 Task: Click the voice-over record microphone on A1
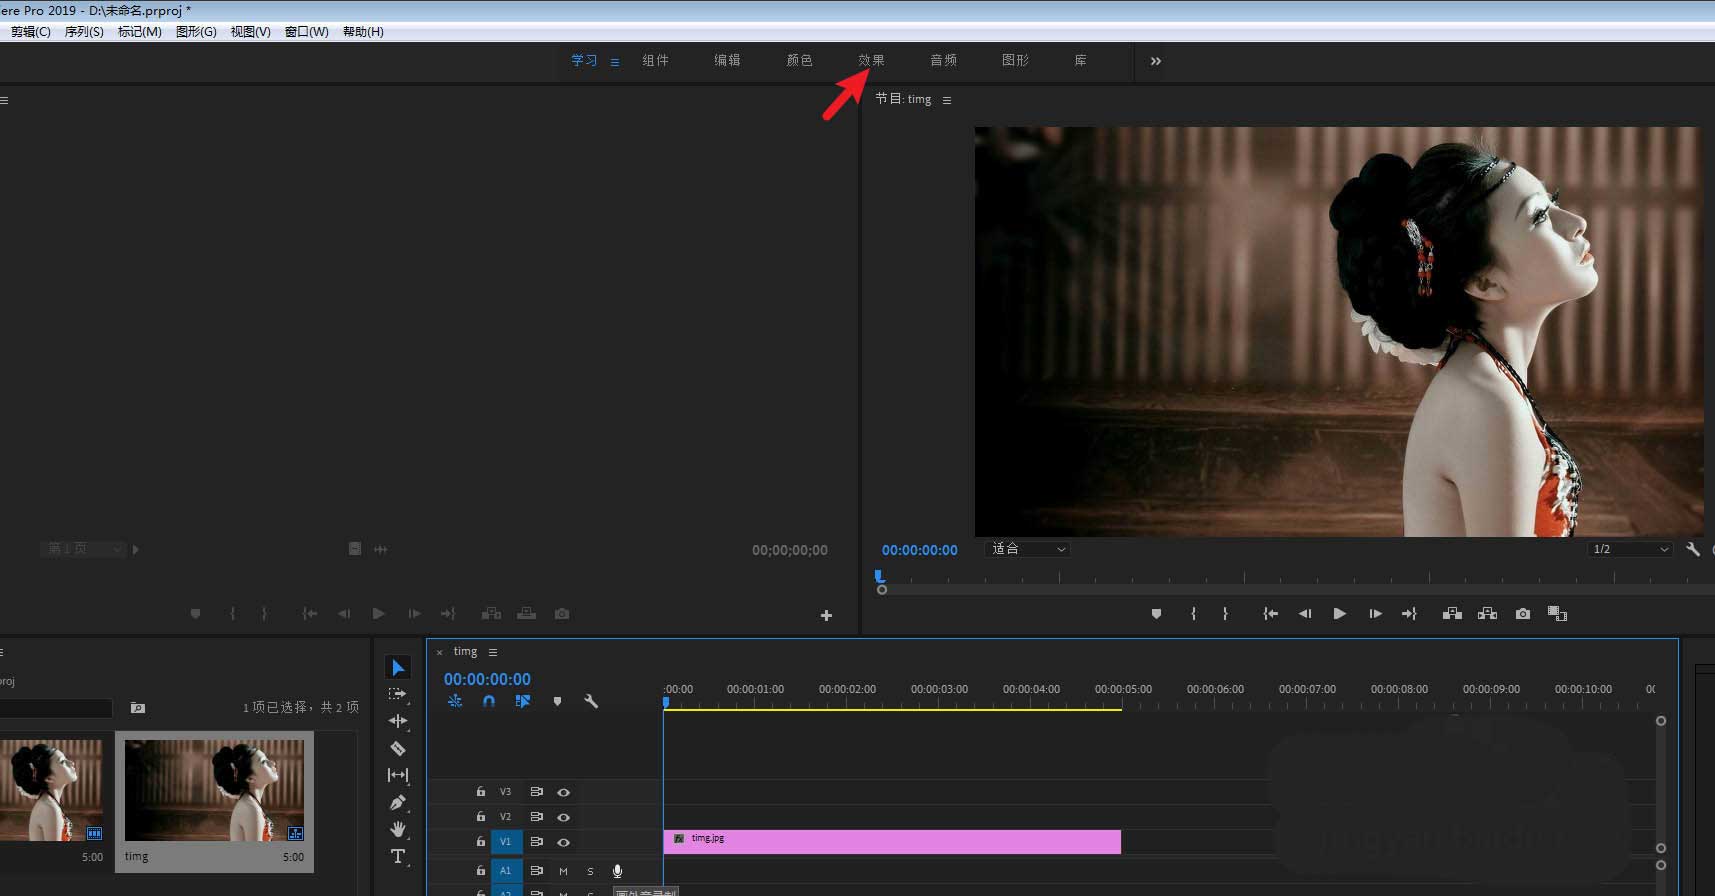617,871
